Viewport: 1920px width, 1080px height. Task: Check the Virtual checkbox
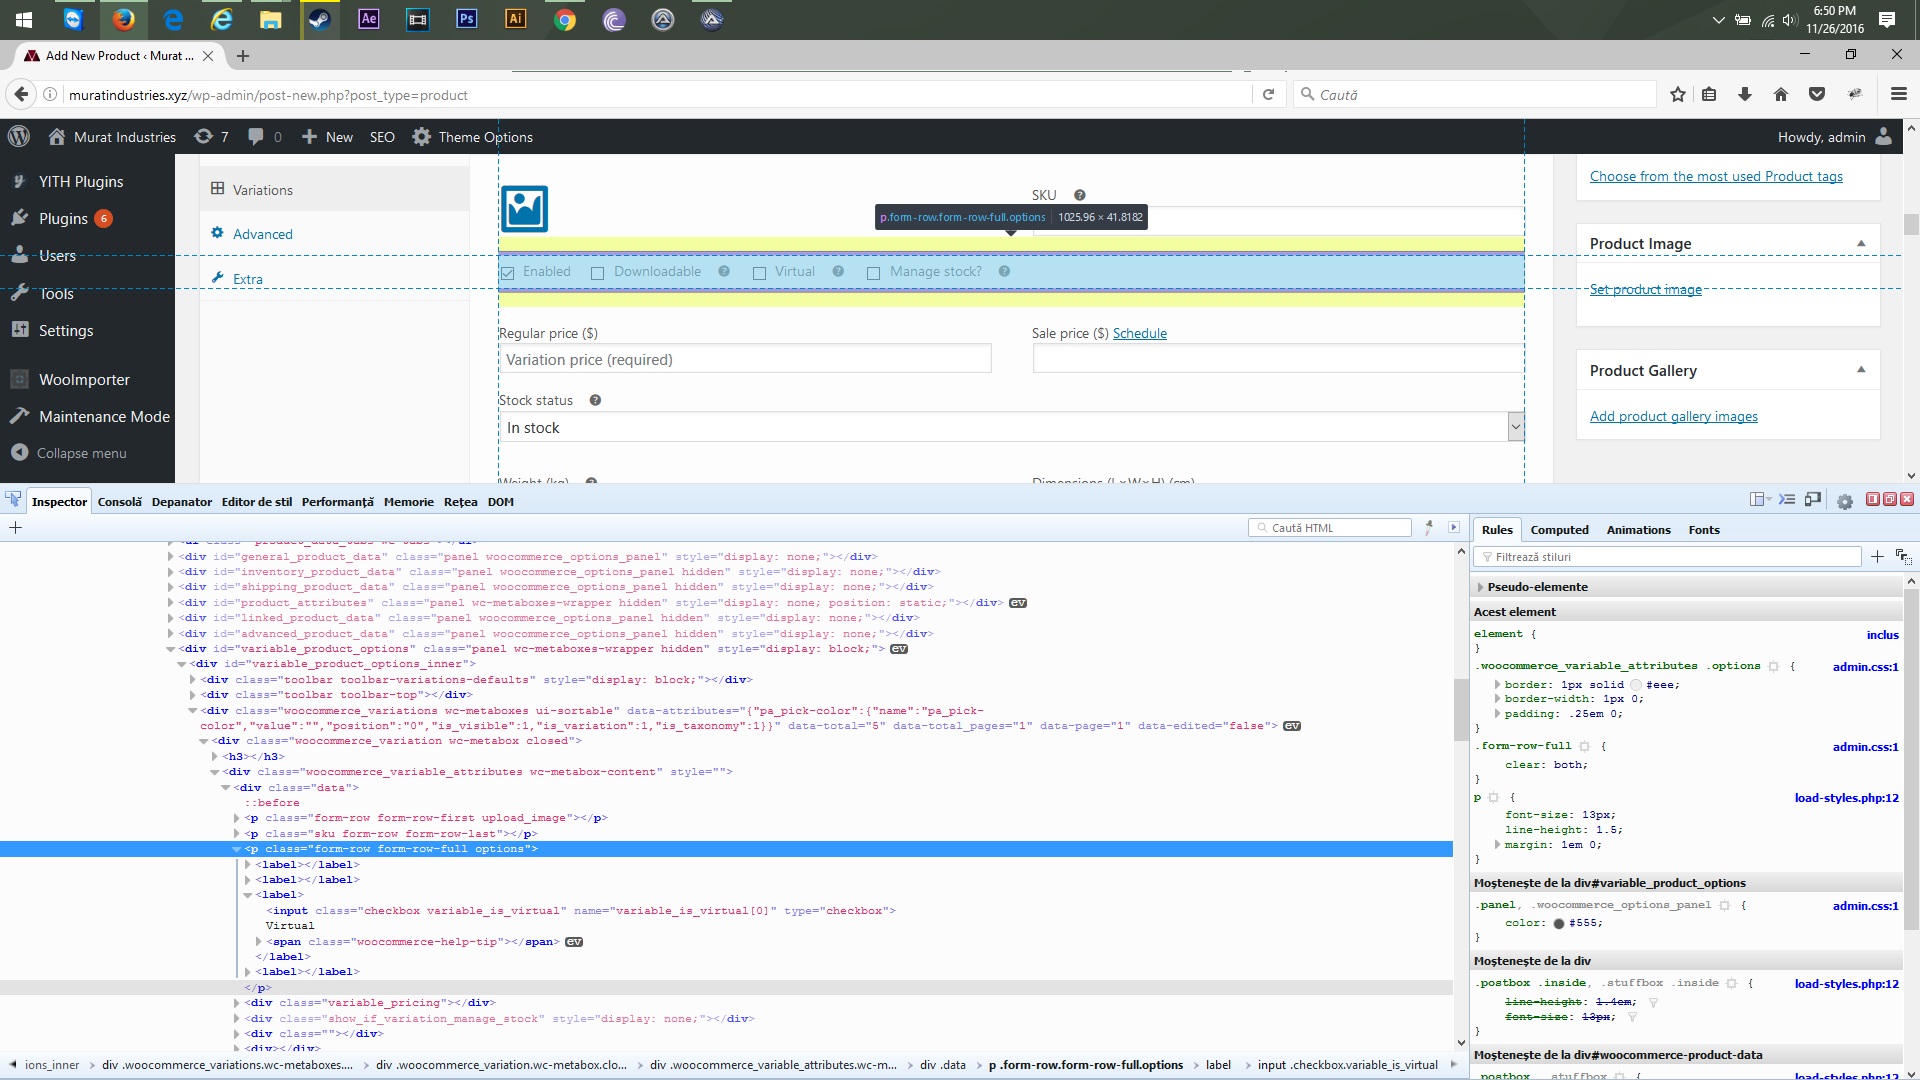[x=759, y=273]
